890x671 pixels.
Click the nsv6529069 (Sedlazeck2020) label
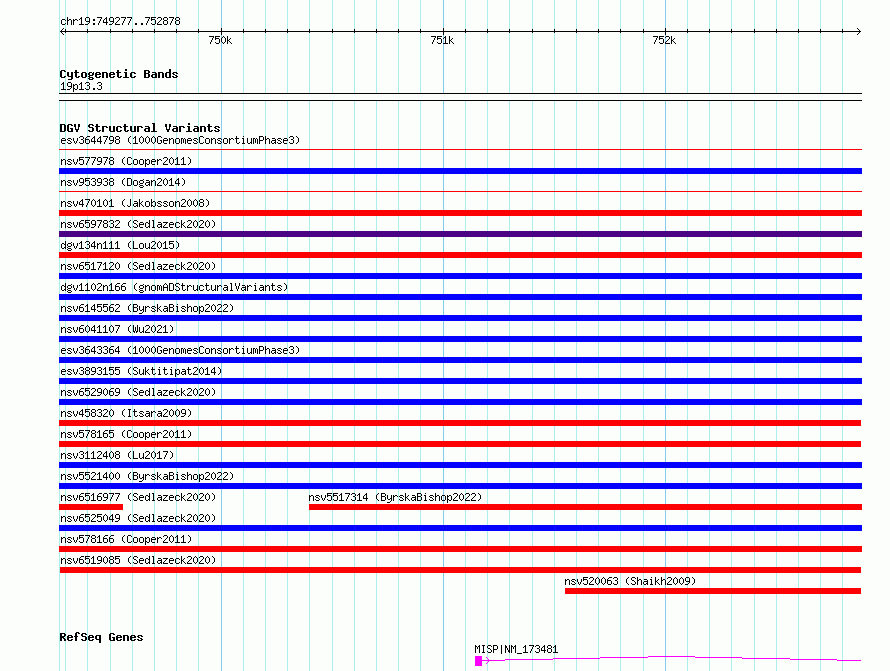[138, 392]
